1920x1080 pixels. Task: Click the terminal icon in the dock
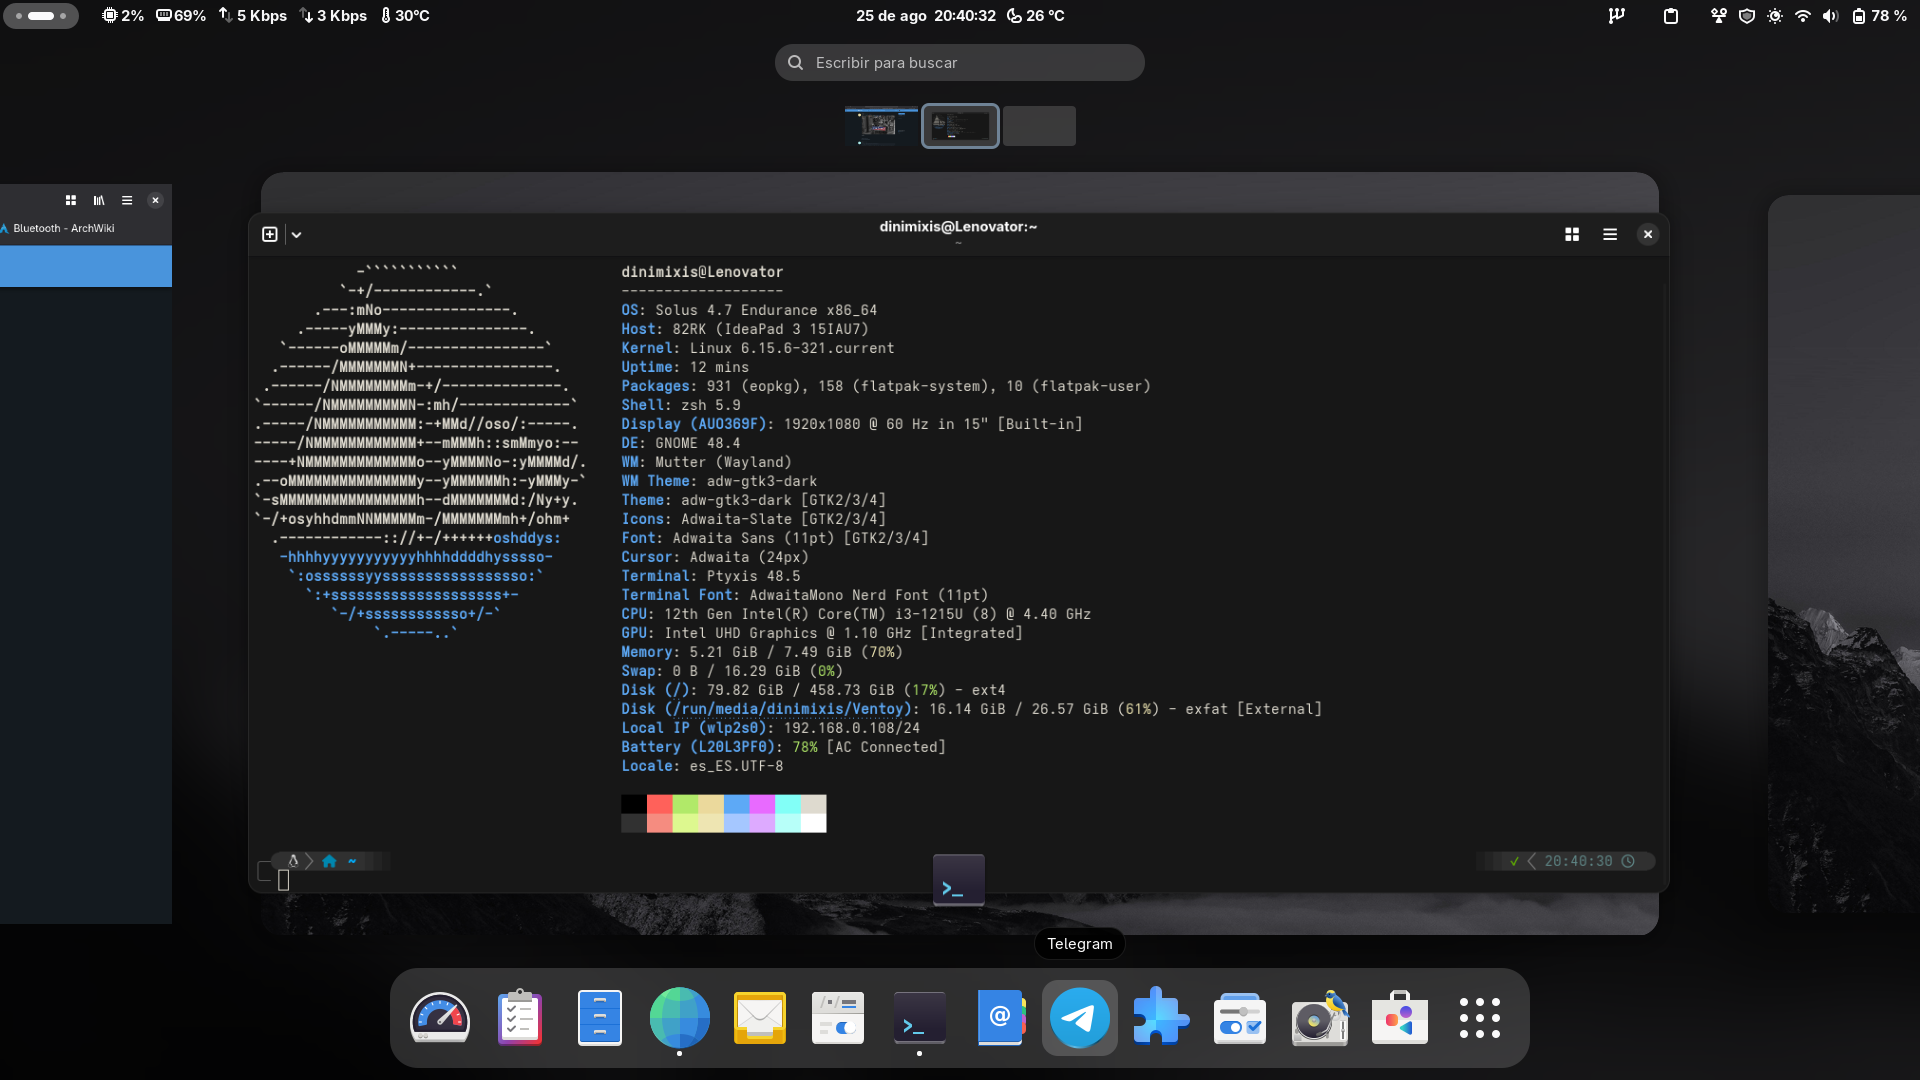point(920,1018)
